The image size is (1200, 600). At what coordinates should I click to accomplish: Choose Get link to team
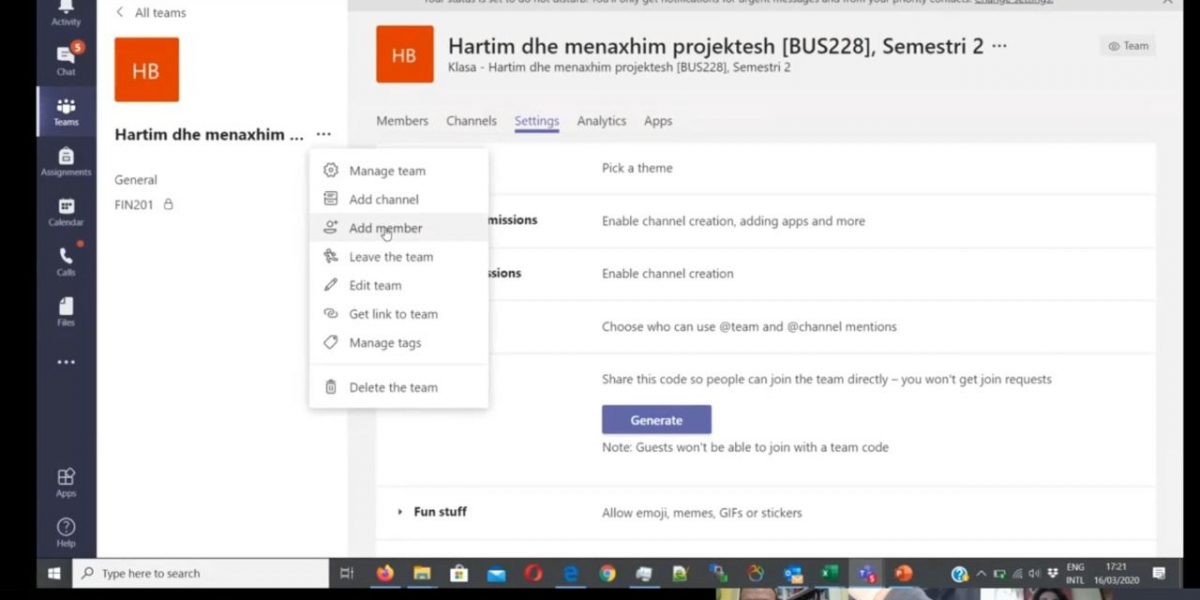(398, 314)
